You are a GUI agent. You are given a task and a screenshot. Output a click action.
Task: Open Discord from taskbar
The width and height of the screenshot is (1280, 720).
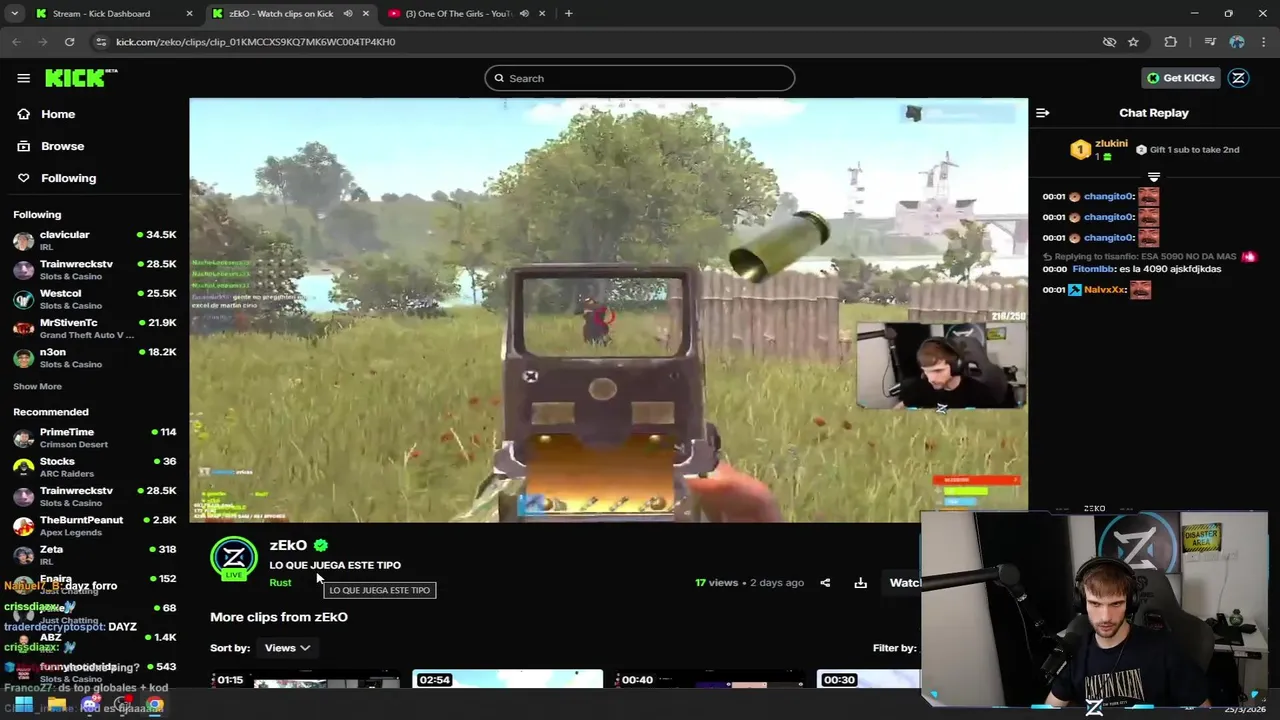point(90,705)
